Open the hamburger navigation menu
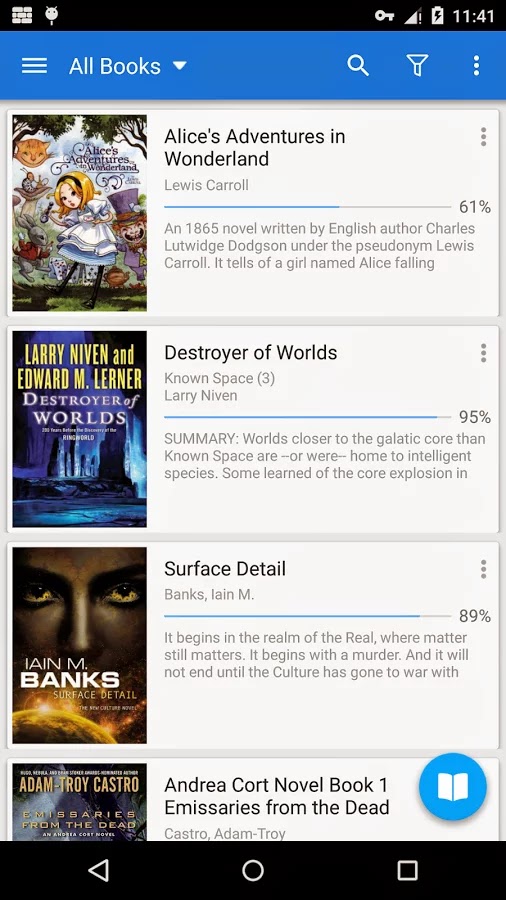The image size is (506, 900). [x=34, y=66]
